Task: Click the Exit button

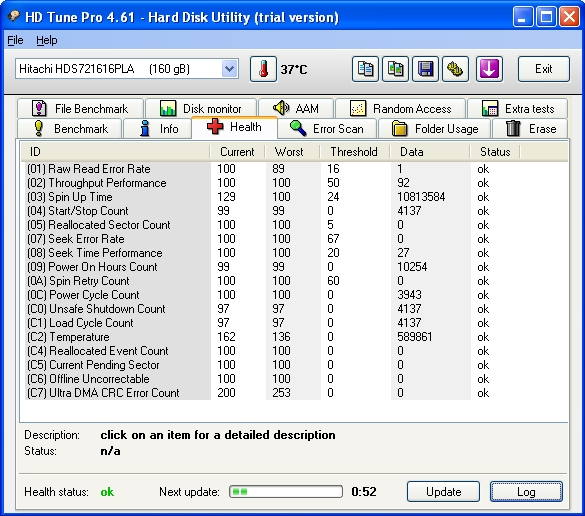Action: pos(544,69)
